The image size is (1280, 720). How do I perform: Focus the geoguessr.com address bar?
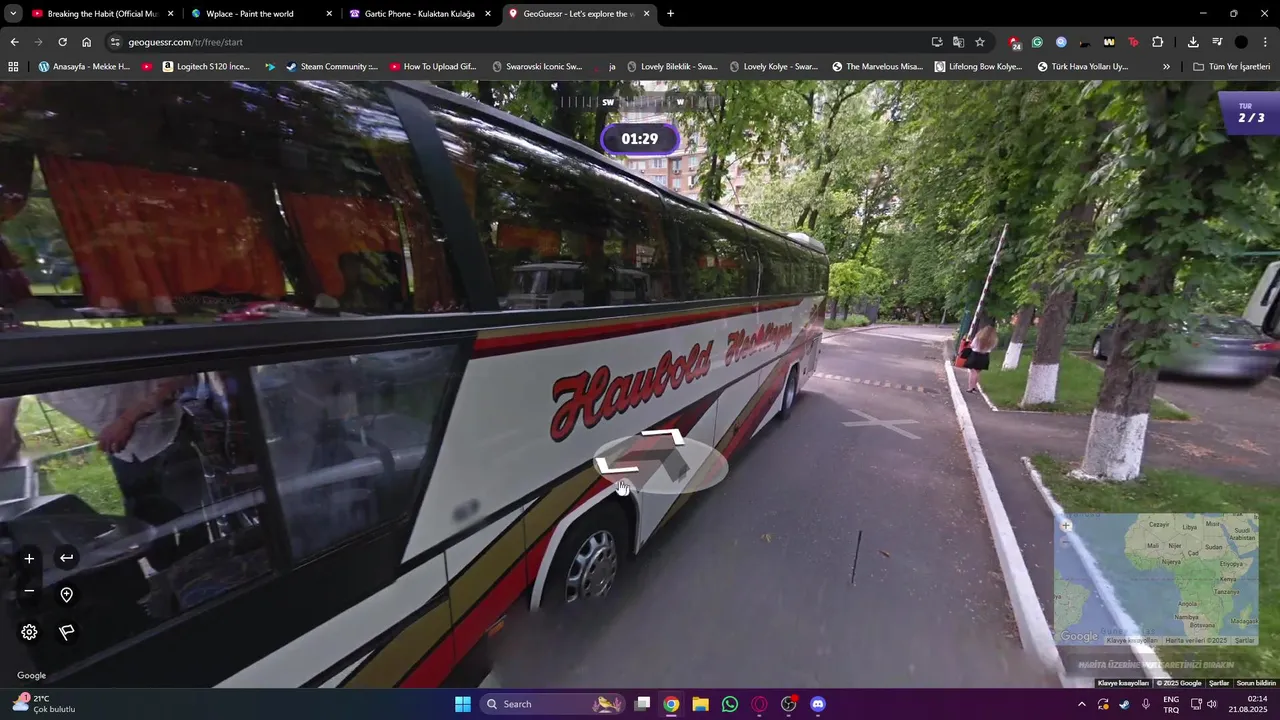520,42
